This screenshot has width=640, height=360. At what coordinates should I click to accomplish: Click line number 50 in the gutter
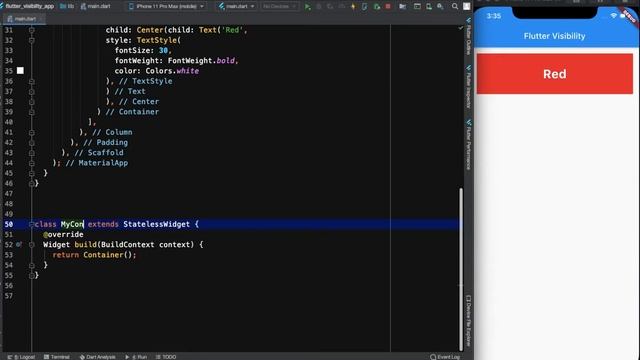coord(9,224)
